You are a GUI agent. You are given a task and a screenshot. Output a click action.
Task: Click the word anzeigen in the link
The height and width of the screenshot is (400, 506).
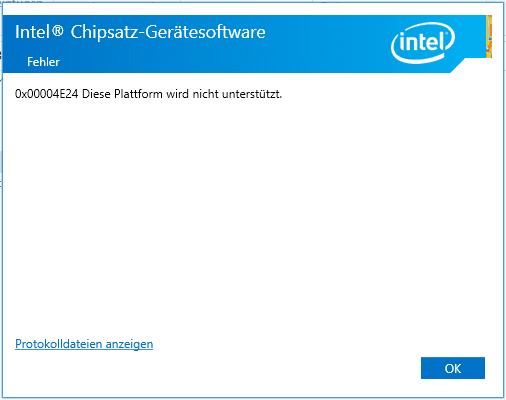(129, 345)
